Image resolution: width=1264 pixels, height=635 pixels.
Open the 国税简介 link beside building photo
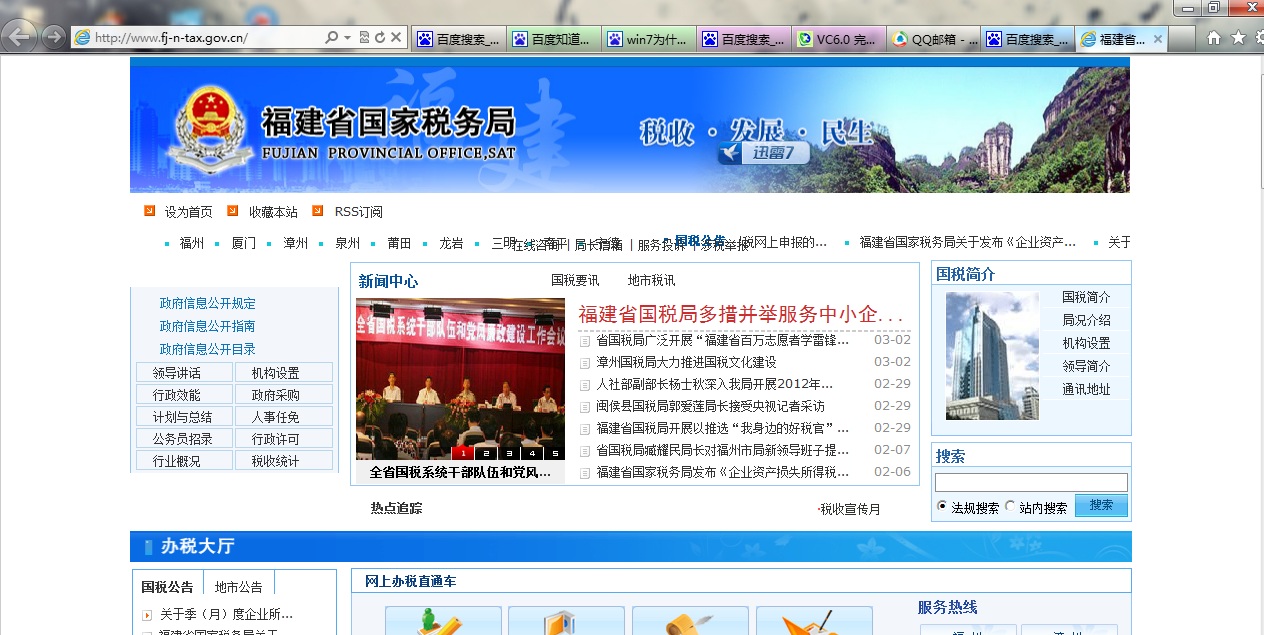point(1086,297)
